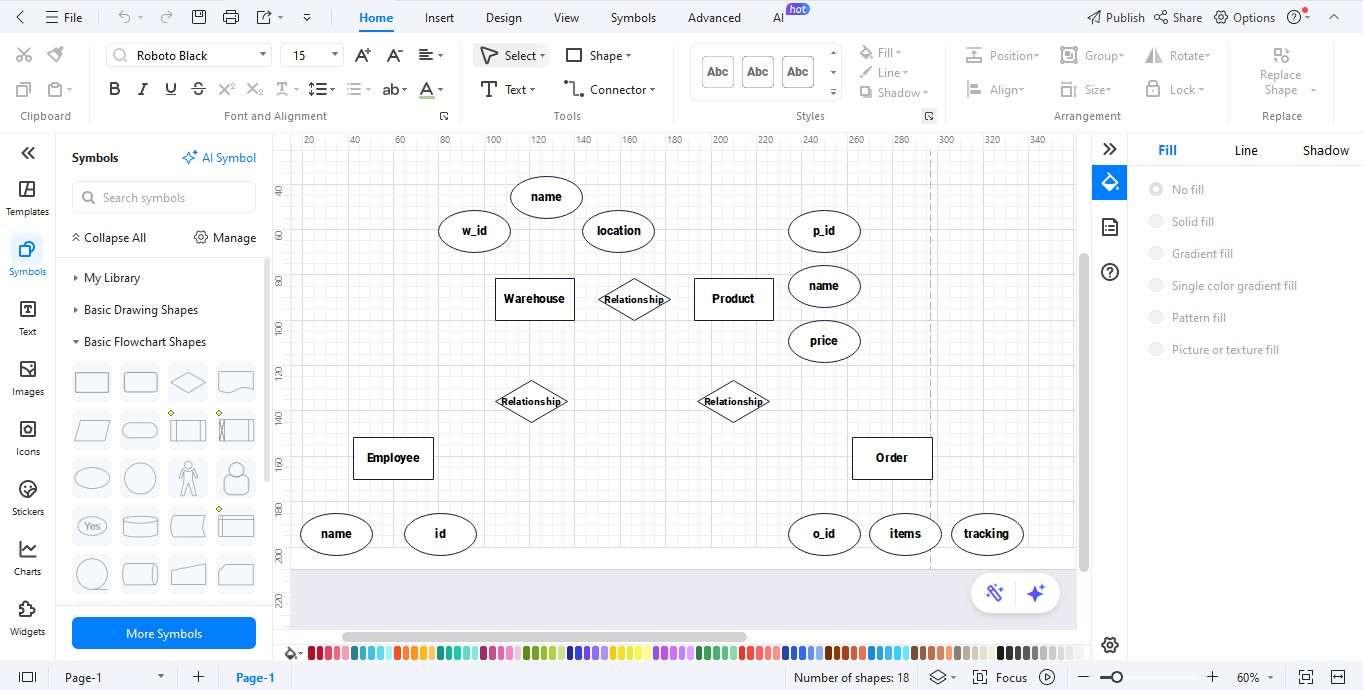Apply Strikethrough formatting

[198, 89]
